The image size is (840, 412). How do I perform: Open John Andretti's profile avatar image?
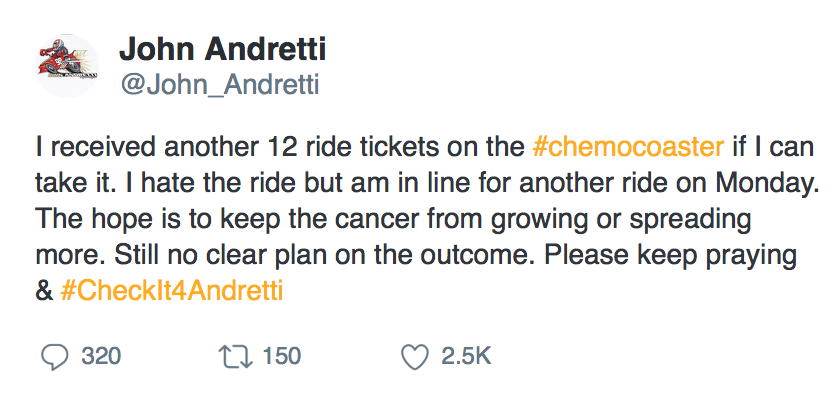[x=68, y=66]
